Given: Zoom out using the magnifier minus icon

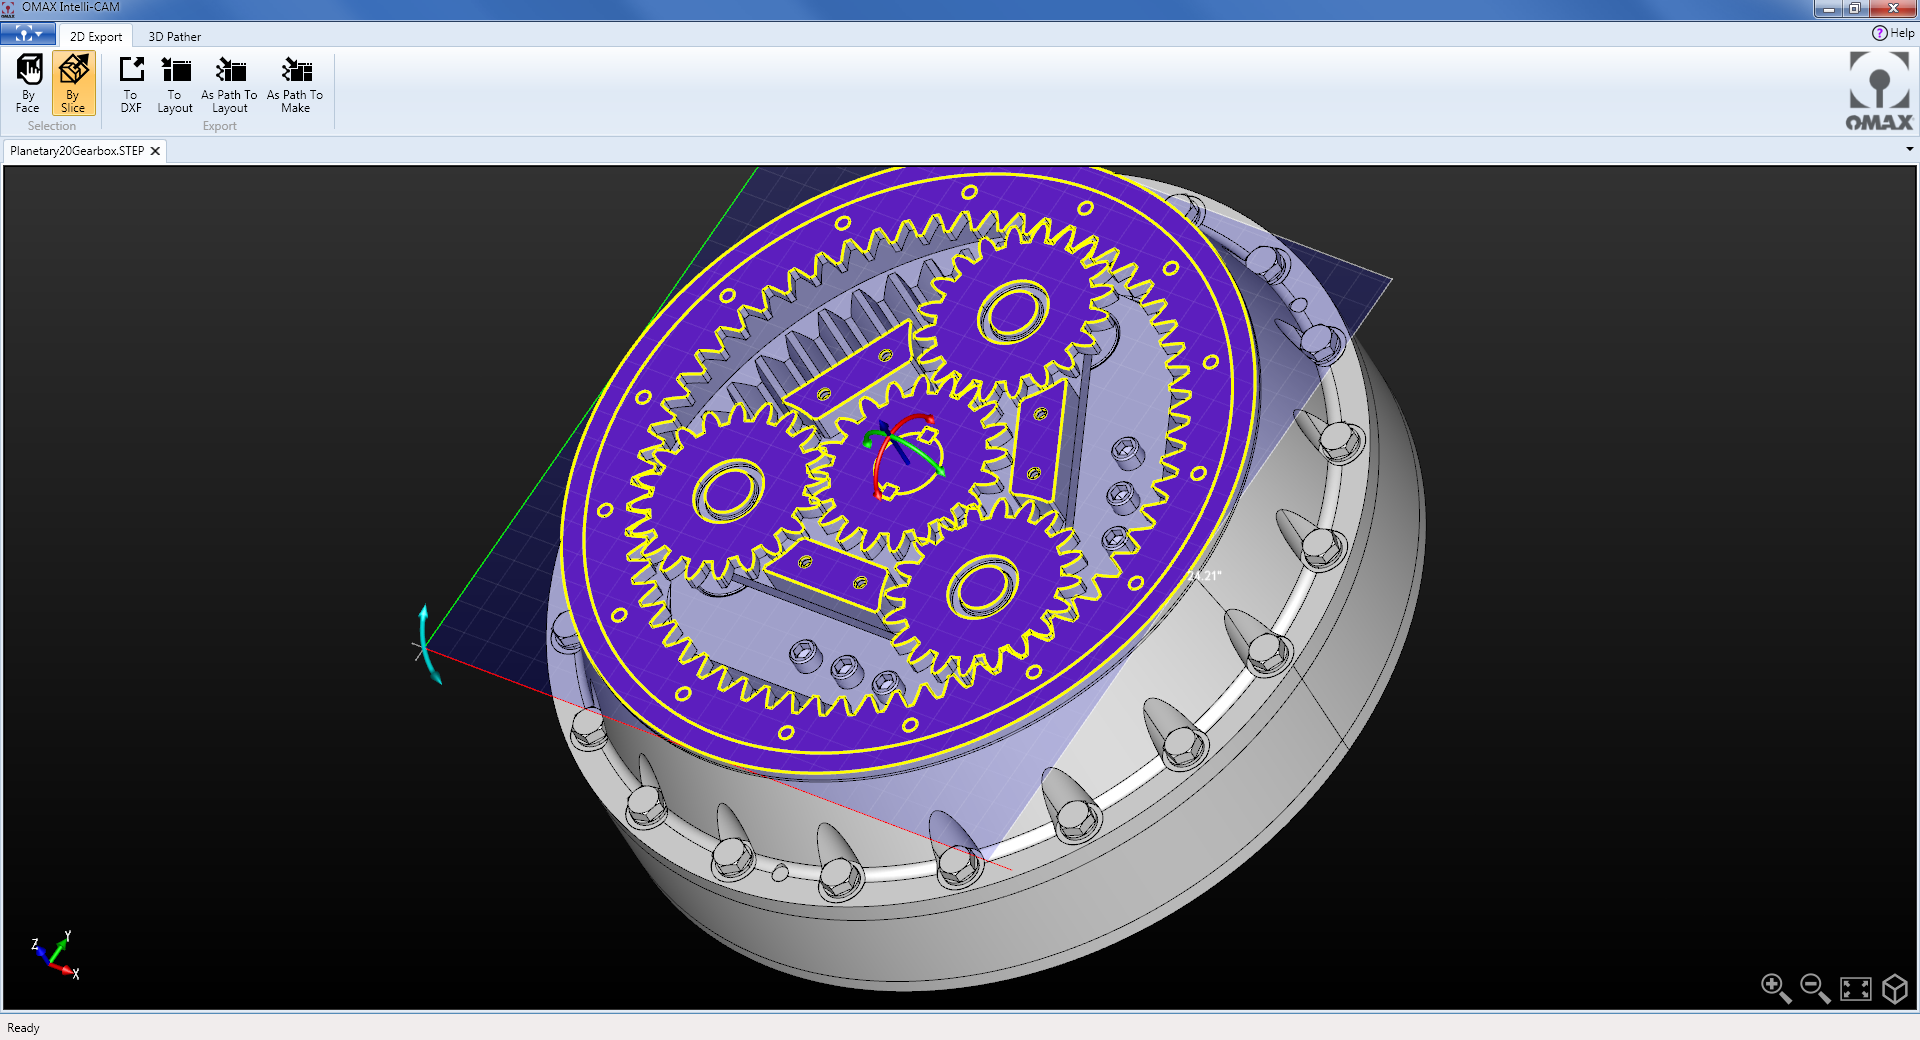Looking at the screenshot, I should (1812, 989).
